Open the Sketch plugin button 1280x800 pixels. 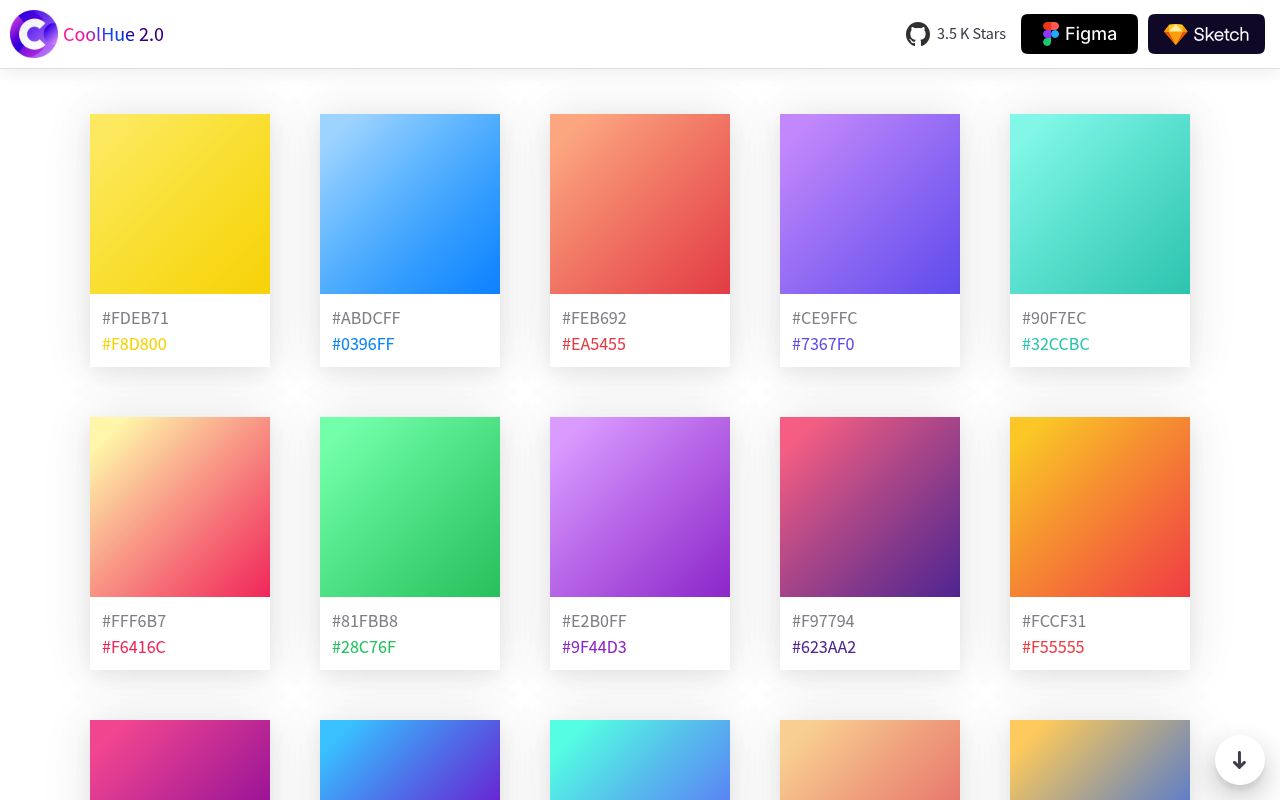[x=1206, y=34]
